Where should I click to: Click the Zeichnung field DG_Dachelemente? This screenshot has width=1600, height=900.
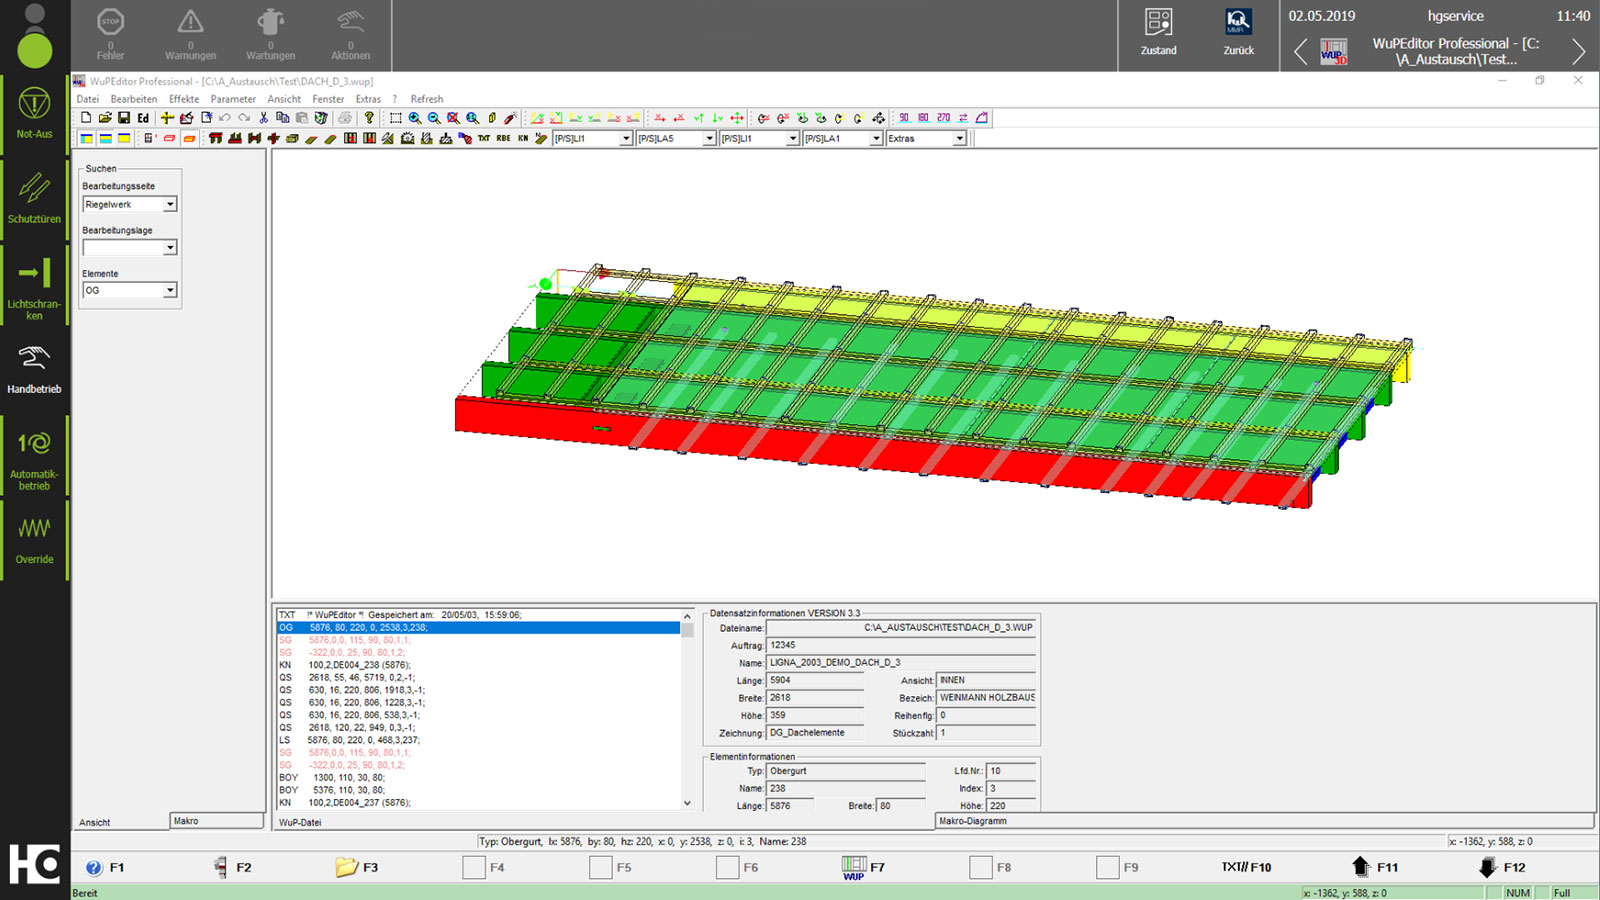(x=815, y=733)
